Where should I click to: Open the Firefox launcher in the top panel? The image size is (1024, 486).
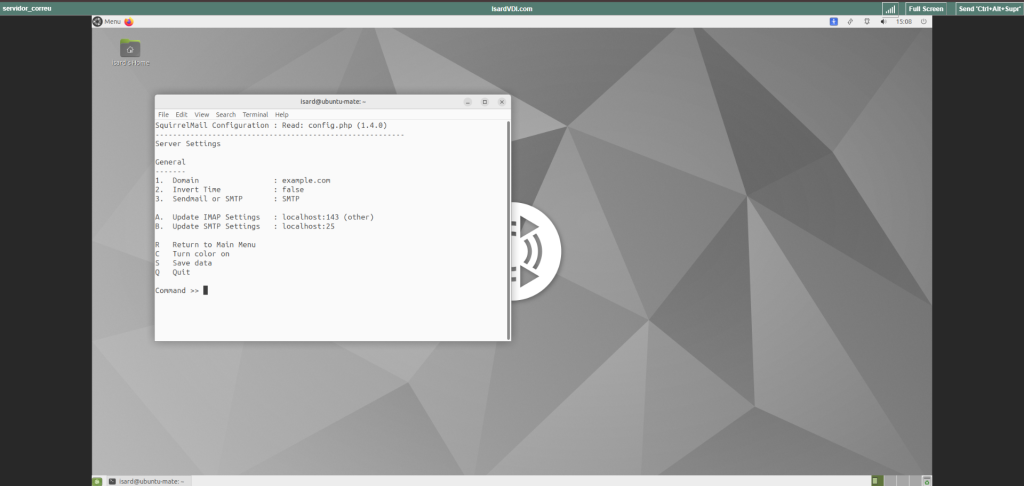pos(129,22)
